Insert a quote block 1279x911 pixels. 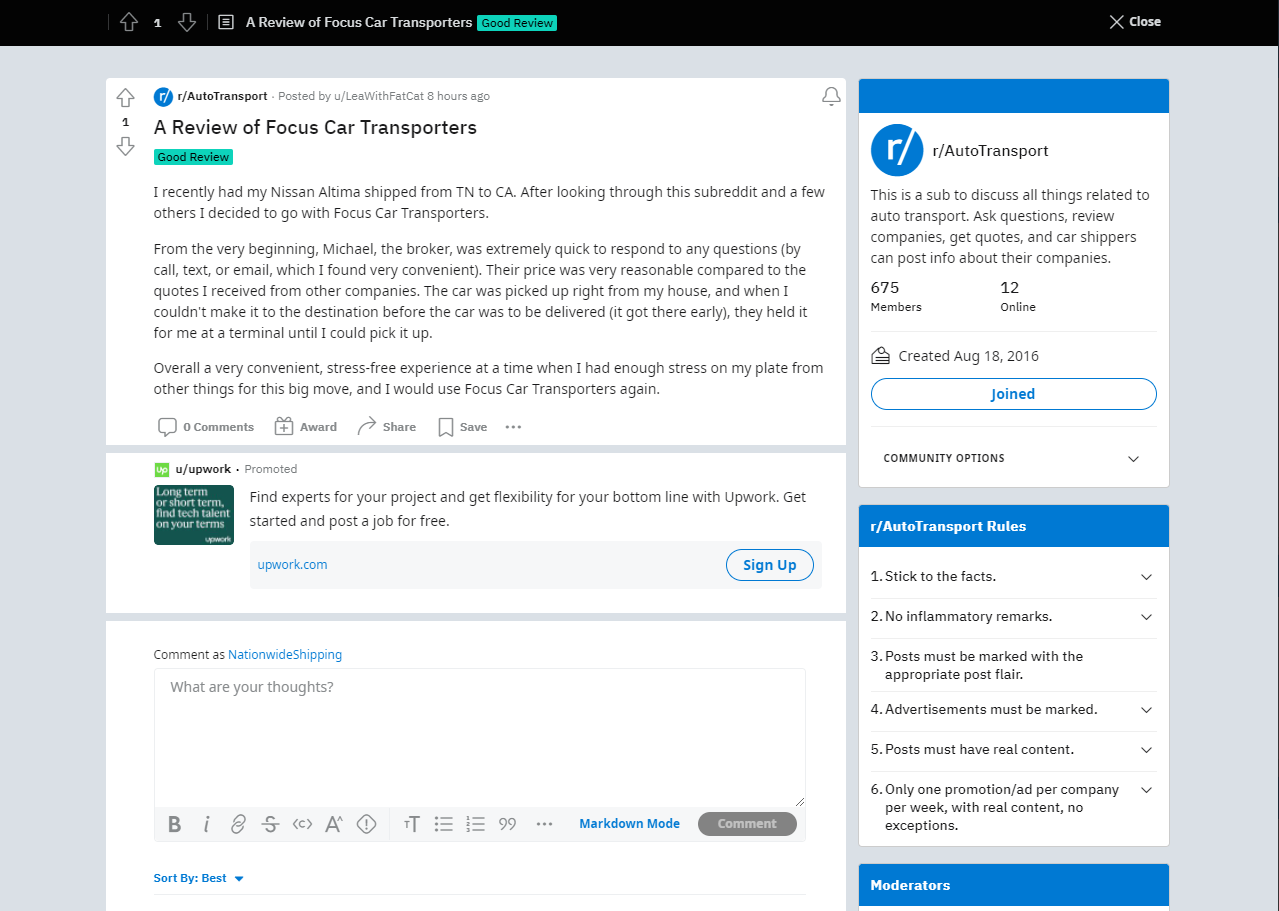[x=507, y=824]
